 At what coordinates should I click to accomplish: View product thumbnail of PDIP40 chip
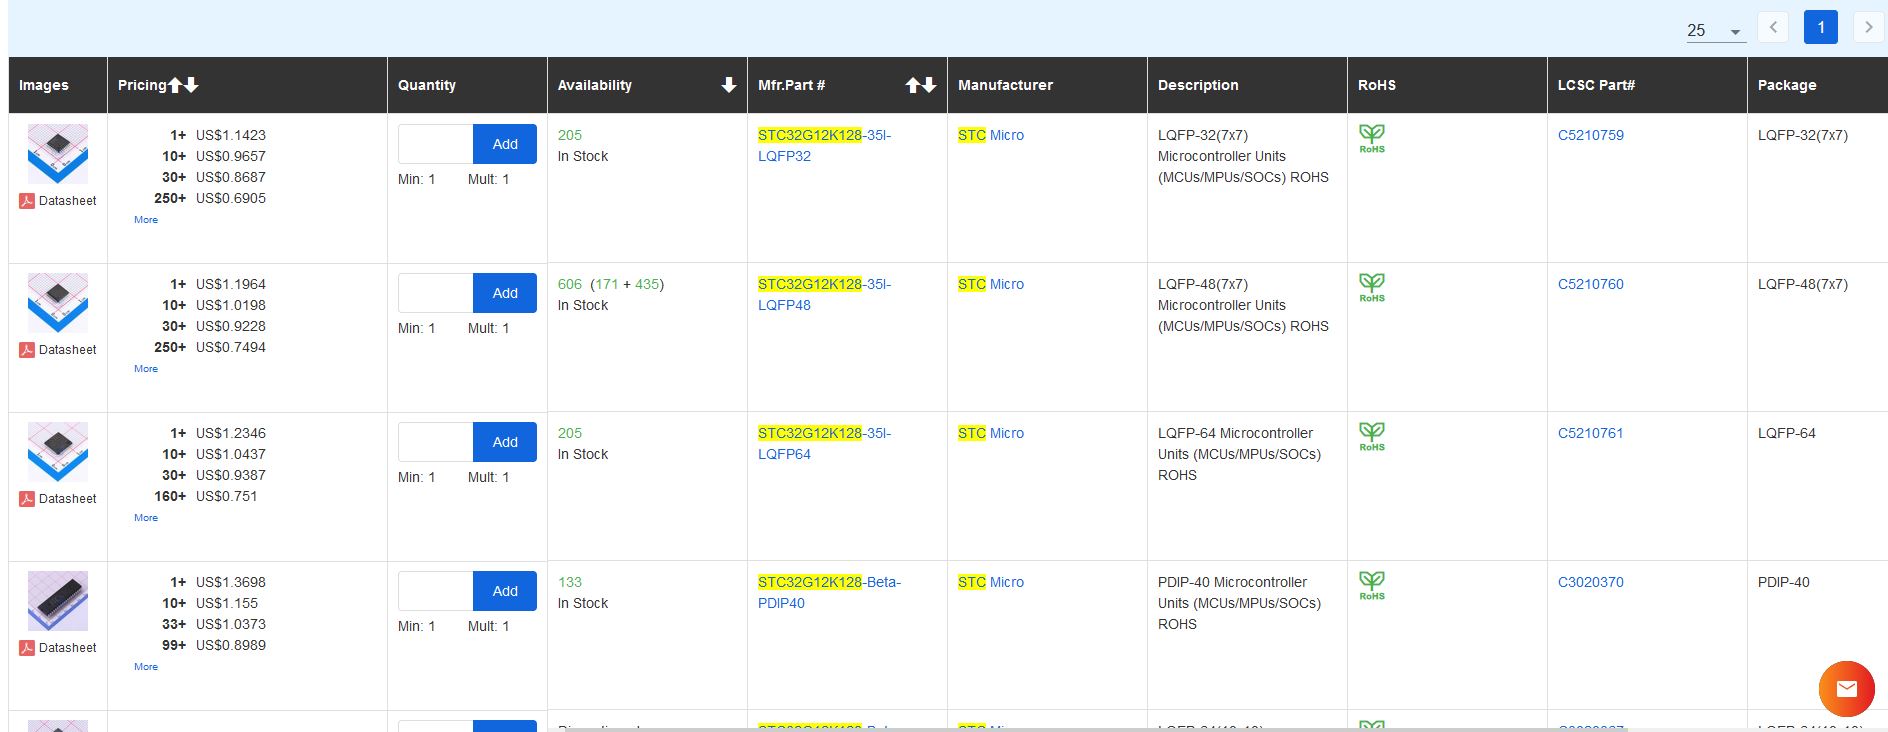(x=58, y=600)
